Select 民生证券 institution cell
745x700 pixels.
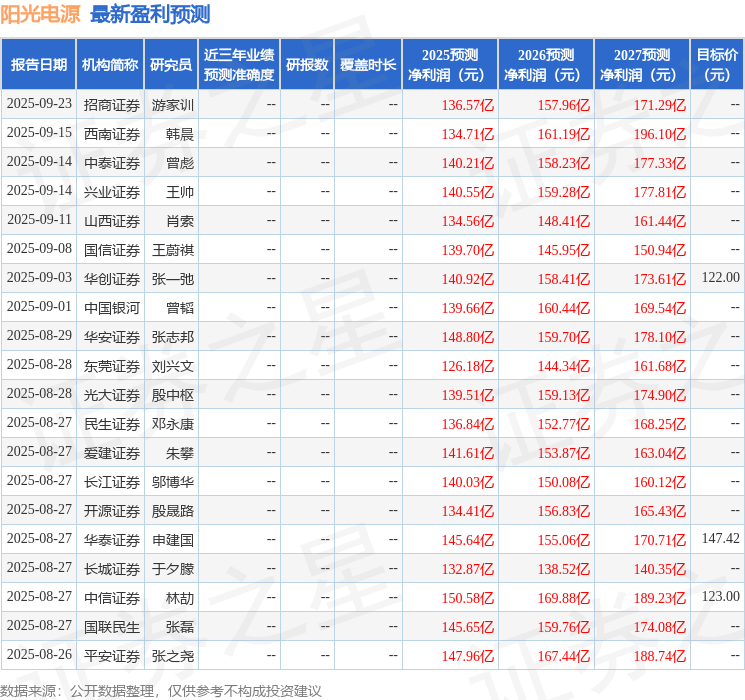click(x=112, y=424)
